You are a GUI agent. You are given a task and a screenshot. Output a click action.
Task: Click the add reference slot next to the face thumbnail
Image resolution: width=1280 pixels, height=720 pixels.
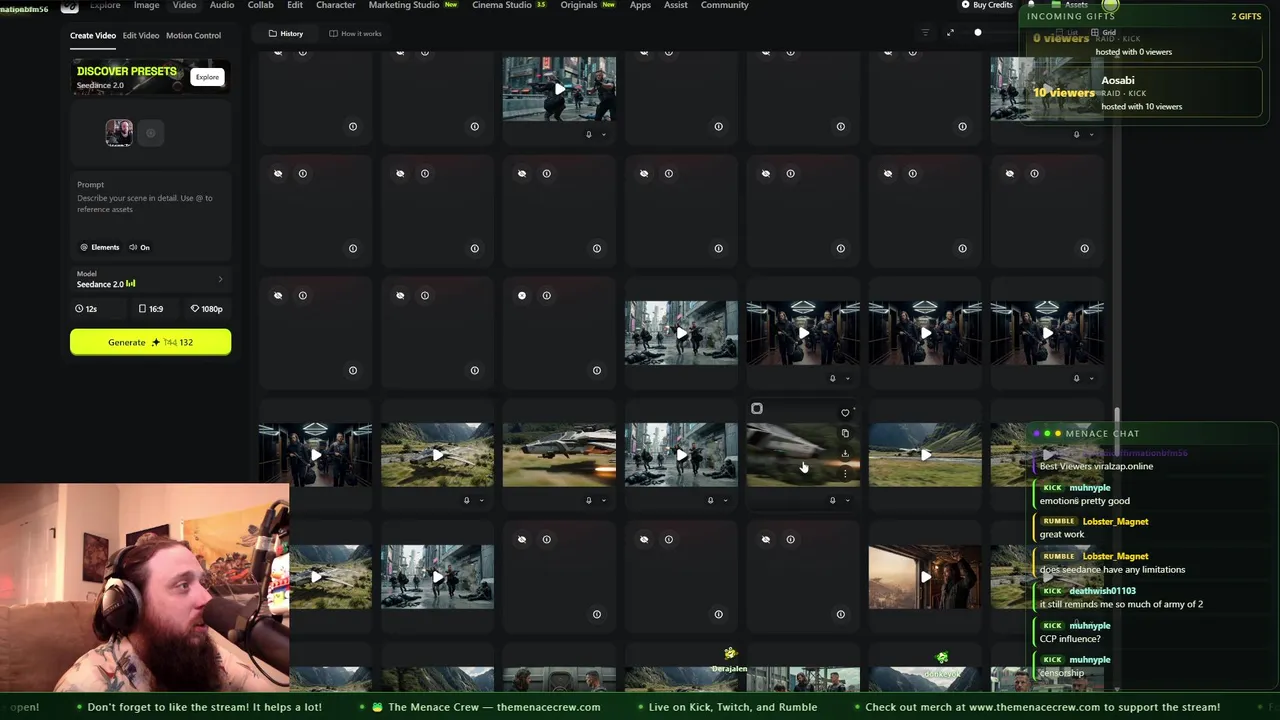tap(151, 133)
